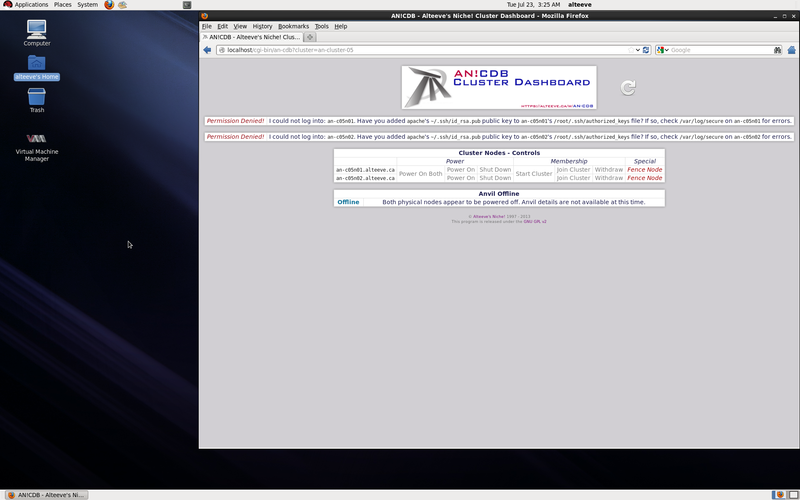This screenshot has height=500, width=800.
Task: Click the an-c05n01.alteeve.ca node name
Action: [x=365, y=169]
